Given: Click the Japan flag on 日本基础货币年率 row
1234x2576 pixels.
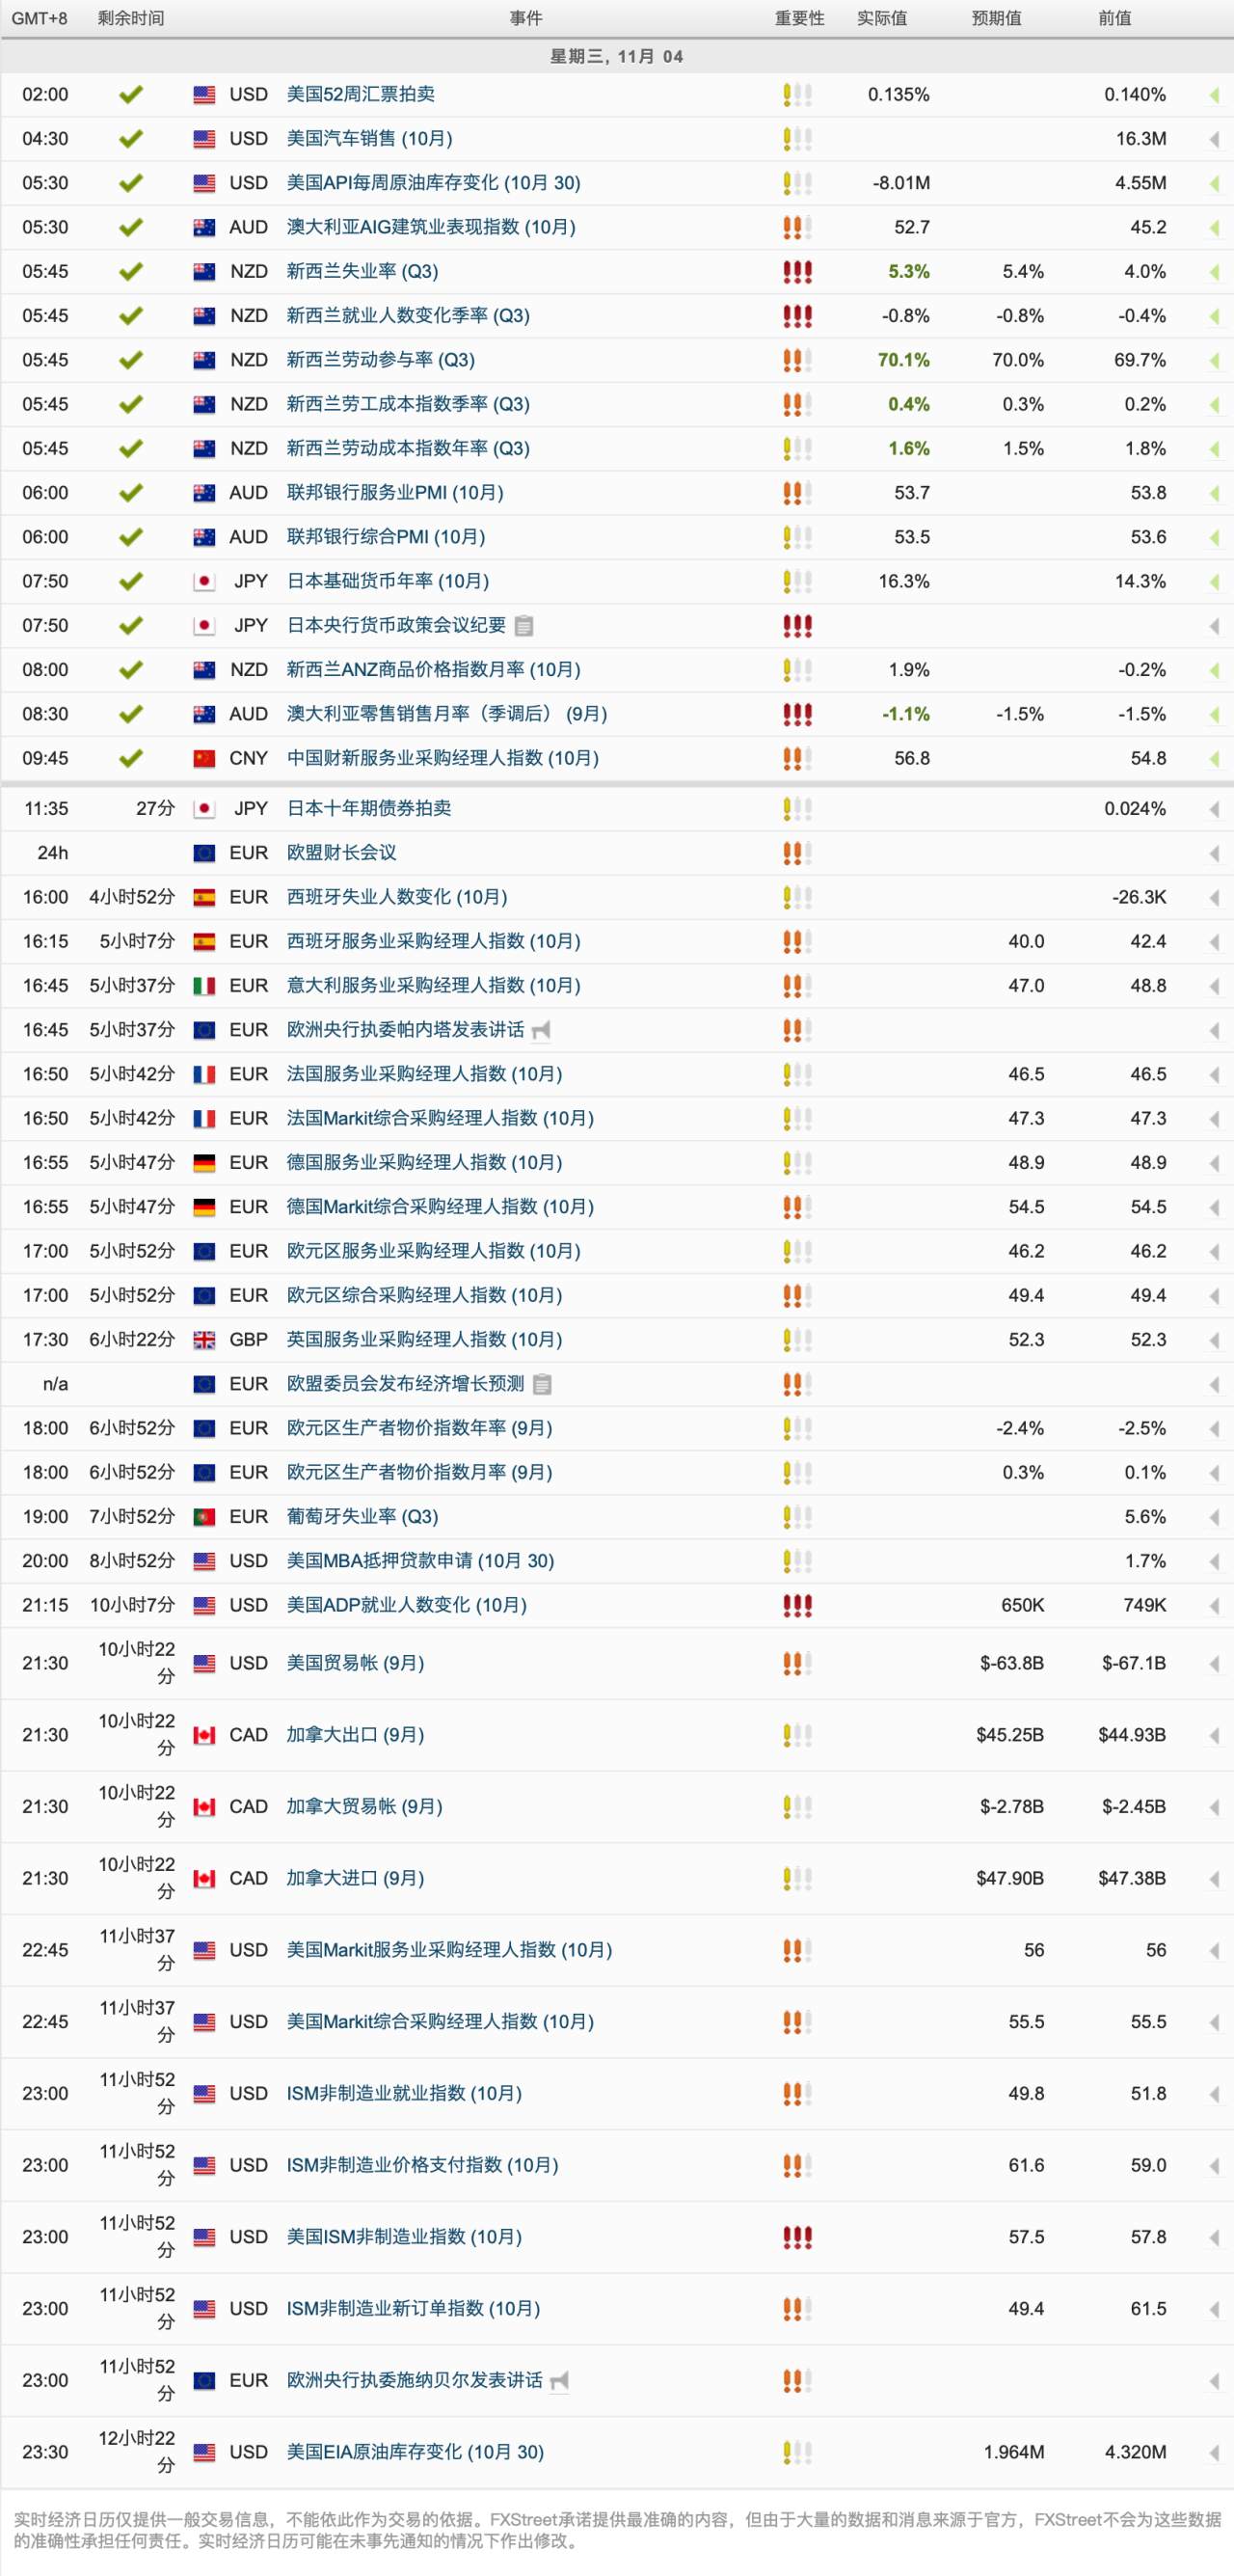Looking at the screenshot, I should tap(204, 581).
